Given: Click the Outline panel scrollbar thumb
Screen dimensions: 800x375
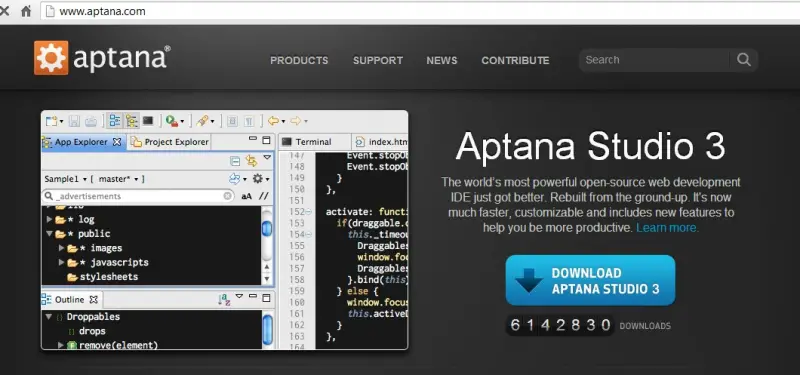Looking at the screenshot, I should click(267, 329).
